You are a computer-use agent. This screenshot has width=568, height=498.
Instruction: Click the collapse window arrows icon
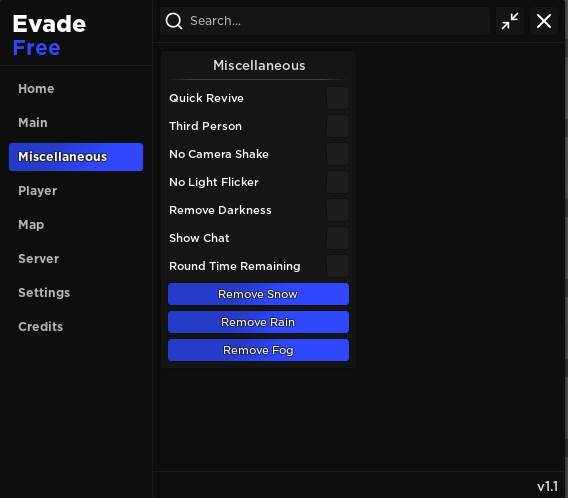point(510,21)
